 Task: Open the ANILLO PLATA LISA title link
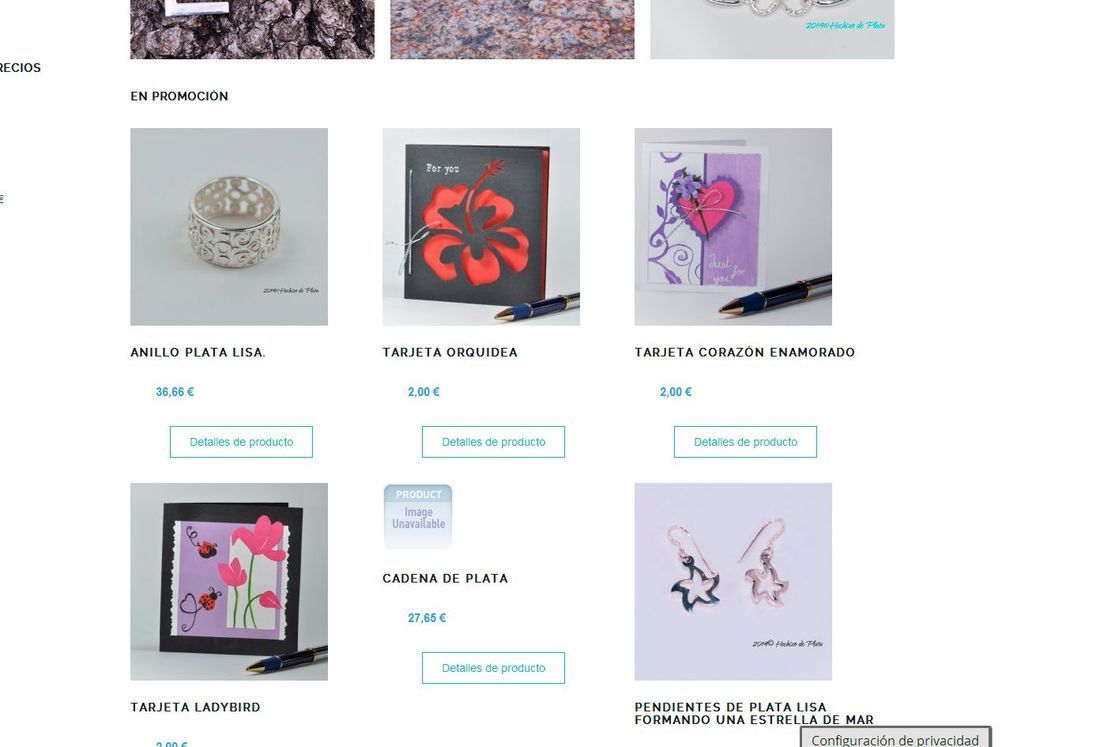[x=198, y=352]
